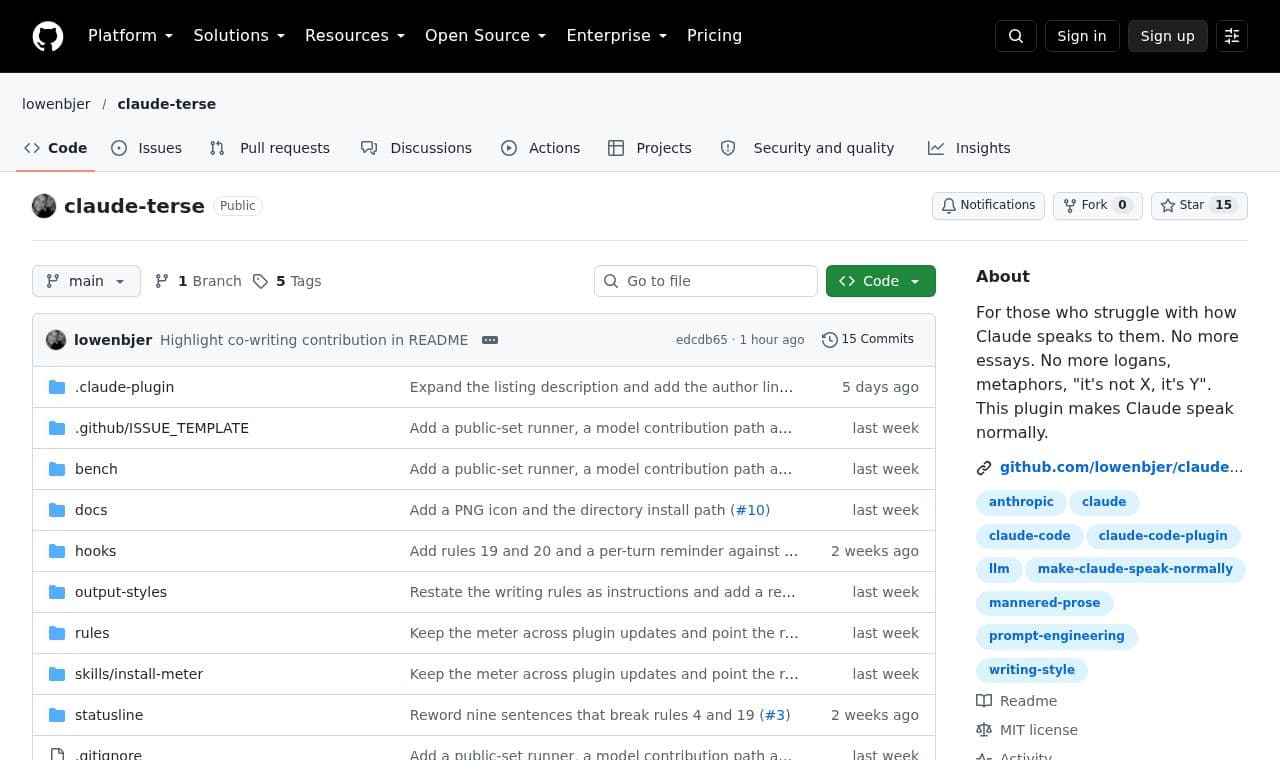Image resolution: width=1280 pixels, height=760 pixels.
Task: Click the tags icon beside 5 Tags
Action: point(260,281)
